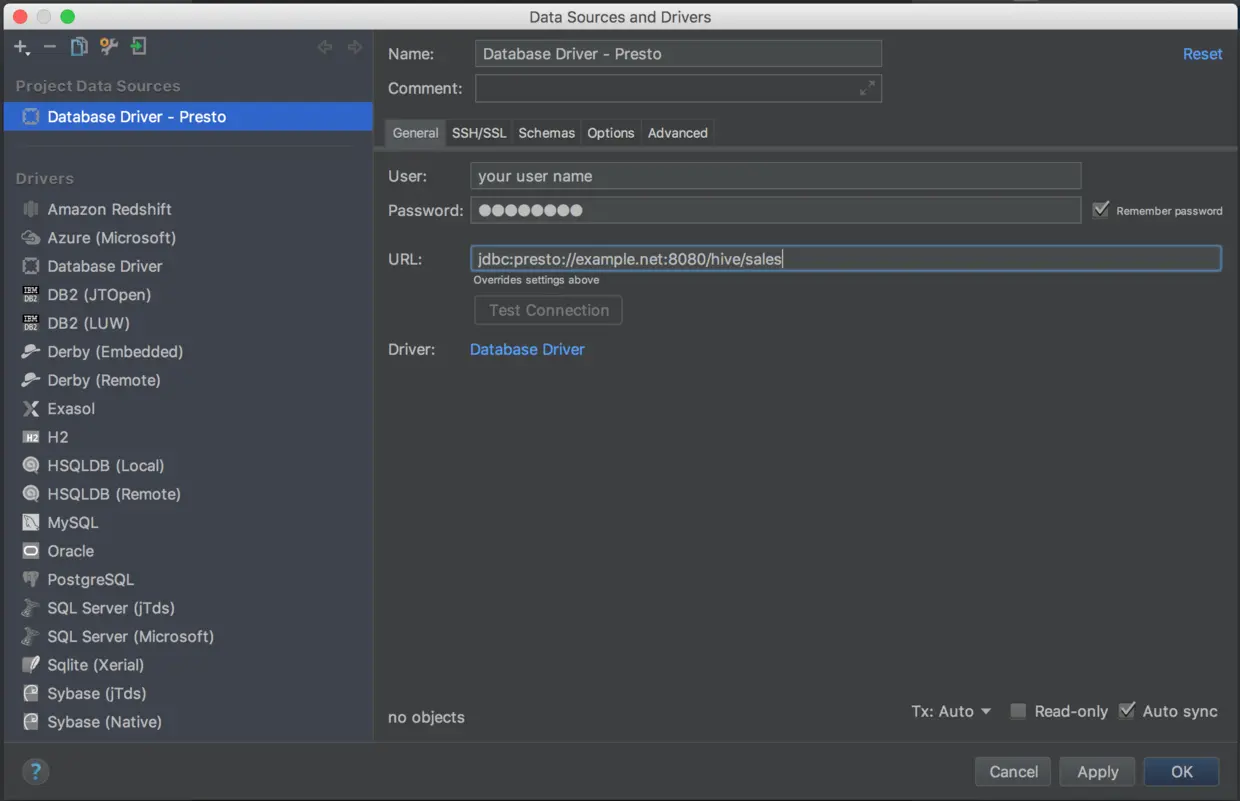Enable the Read-only checkbox

pos(1018,711)
